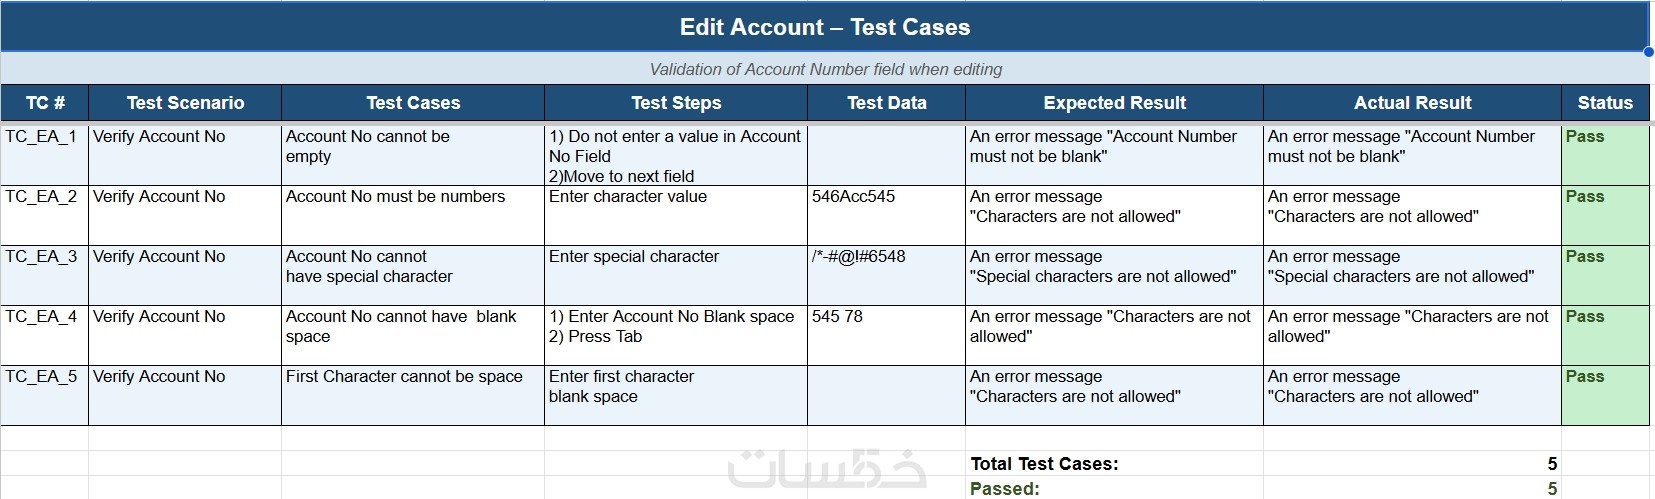The image size is (1655, 499).
Task: Click the 'Edit Account – Test Cases' title cell
Action: (x=825, y=27)
